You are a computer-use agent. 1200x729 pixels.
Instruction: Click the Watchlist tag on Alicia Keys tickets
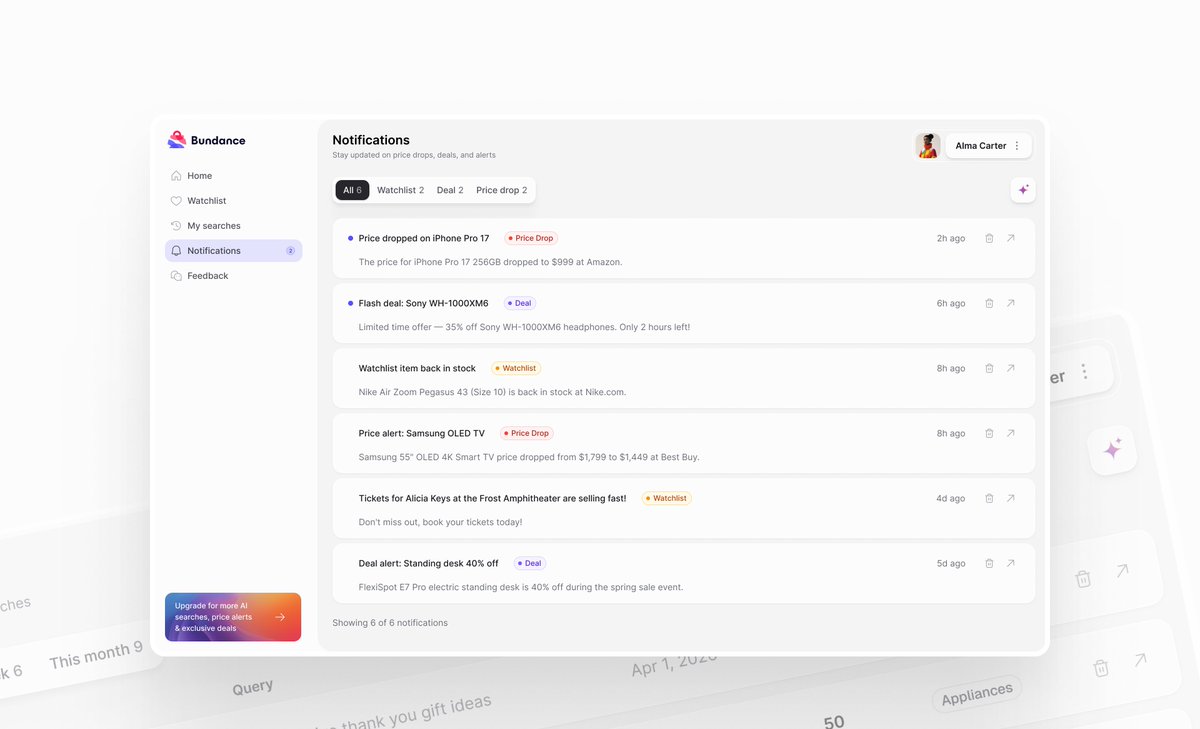[x=667, y=498]
